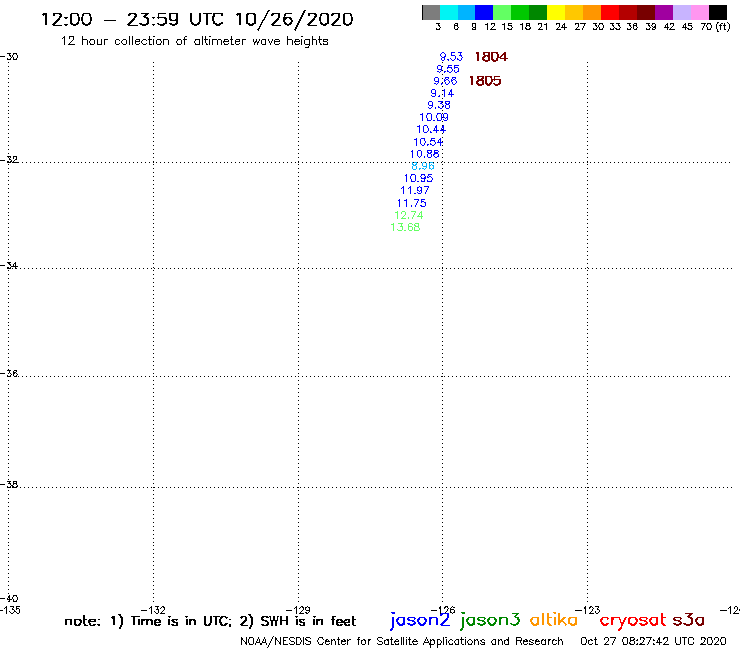This screenshot has width=740, height=650.
Task: Click the red legend swatch
Action: (610, 12)
